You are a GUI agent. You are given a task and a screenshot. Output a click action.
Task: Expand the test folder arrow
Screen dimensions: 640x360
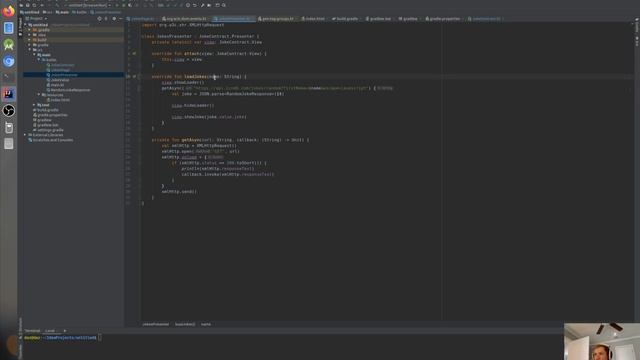click(x=34, y=105)
